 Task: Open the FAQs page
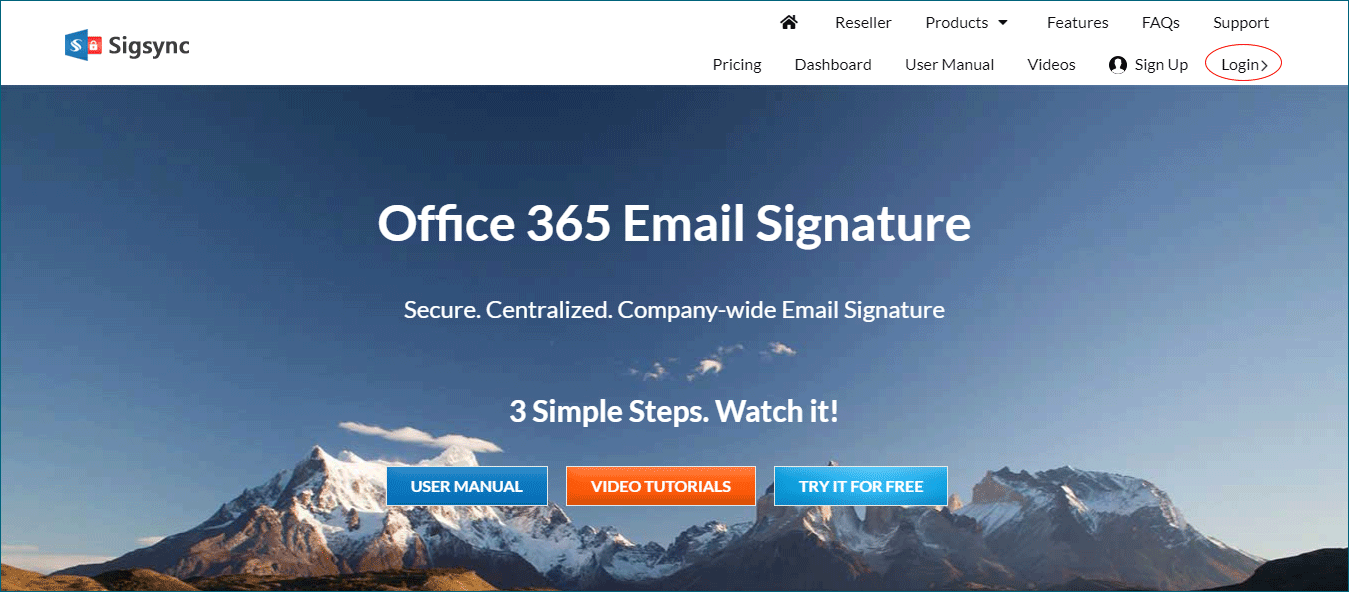coord(1160,22)
